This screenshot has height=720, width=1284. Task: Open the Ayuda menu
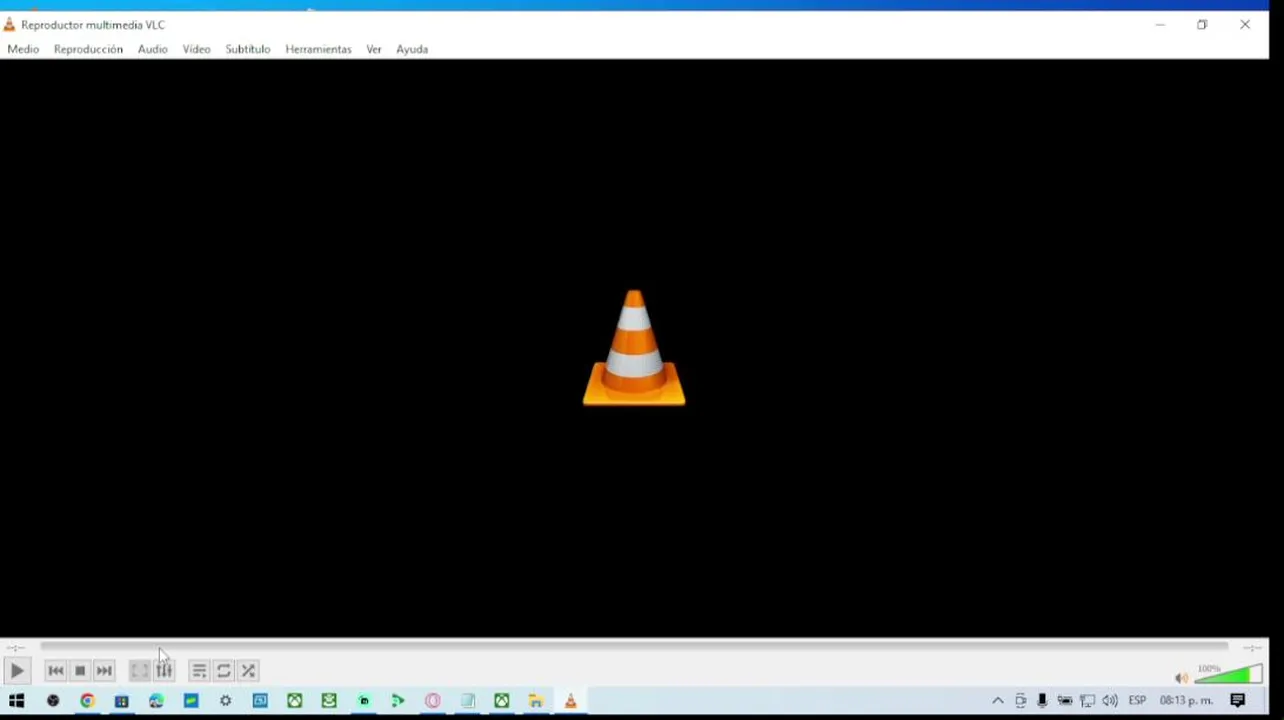(412, 49)
